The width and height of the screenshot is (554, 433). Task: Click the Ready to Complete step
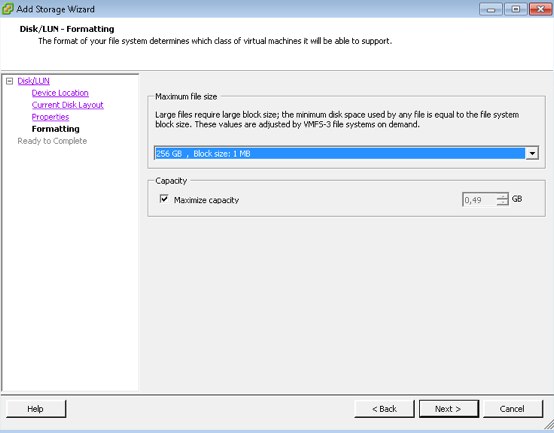[x=52, y=141]
